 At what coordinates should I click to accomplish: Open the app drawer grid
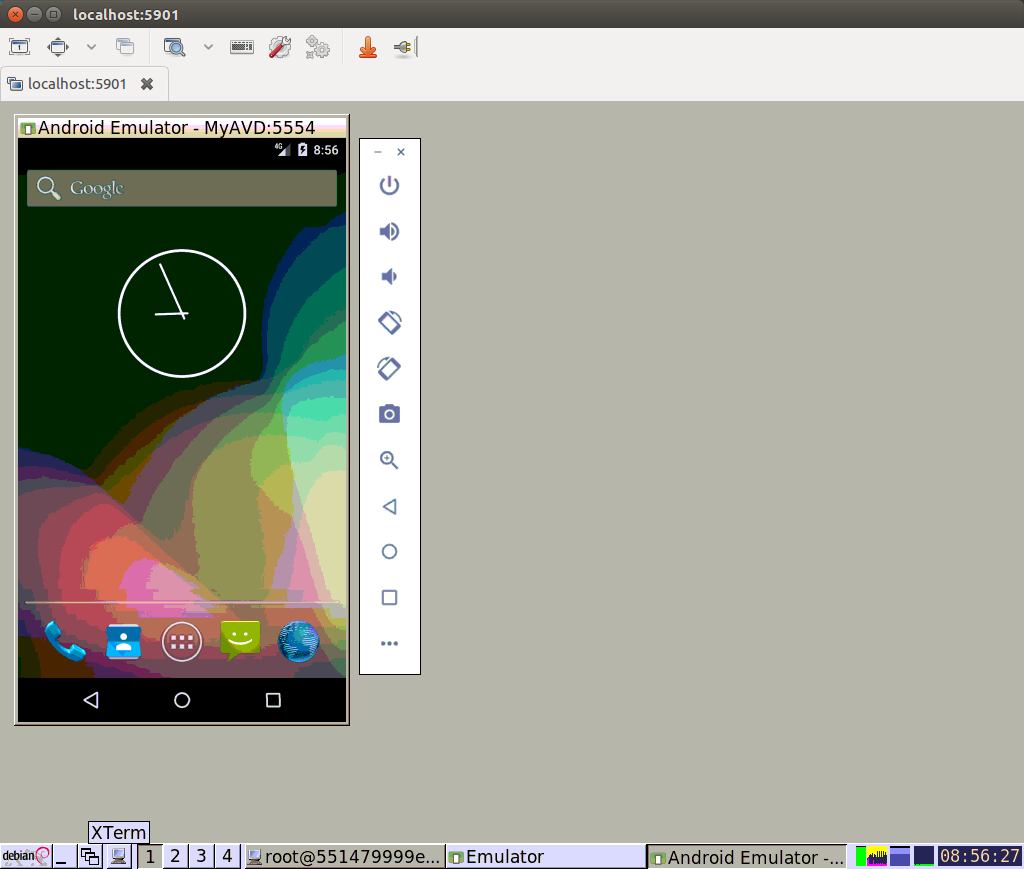click(182, 643)
